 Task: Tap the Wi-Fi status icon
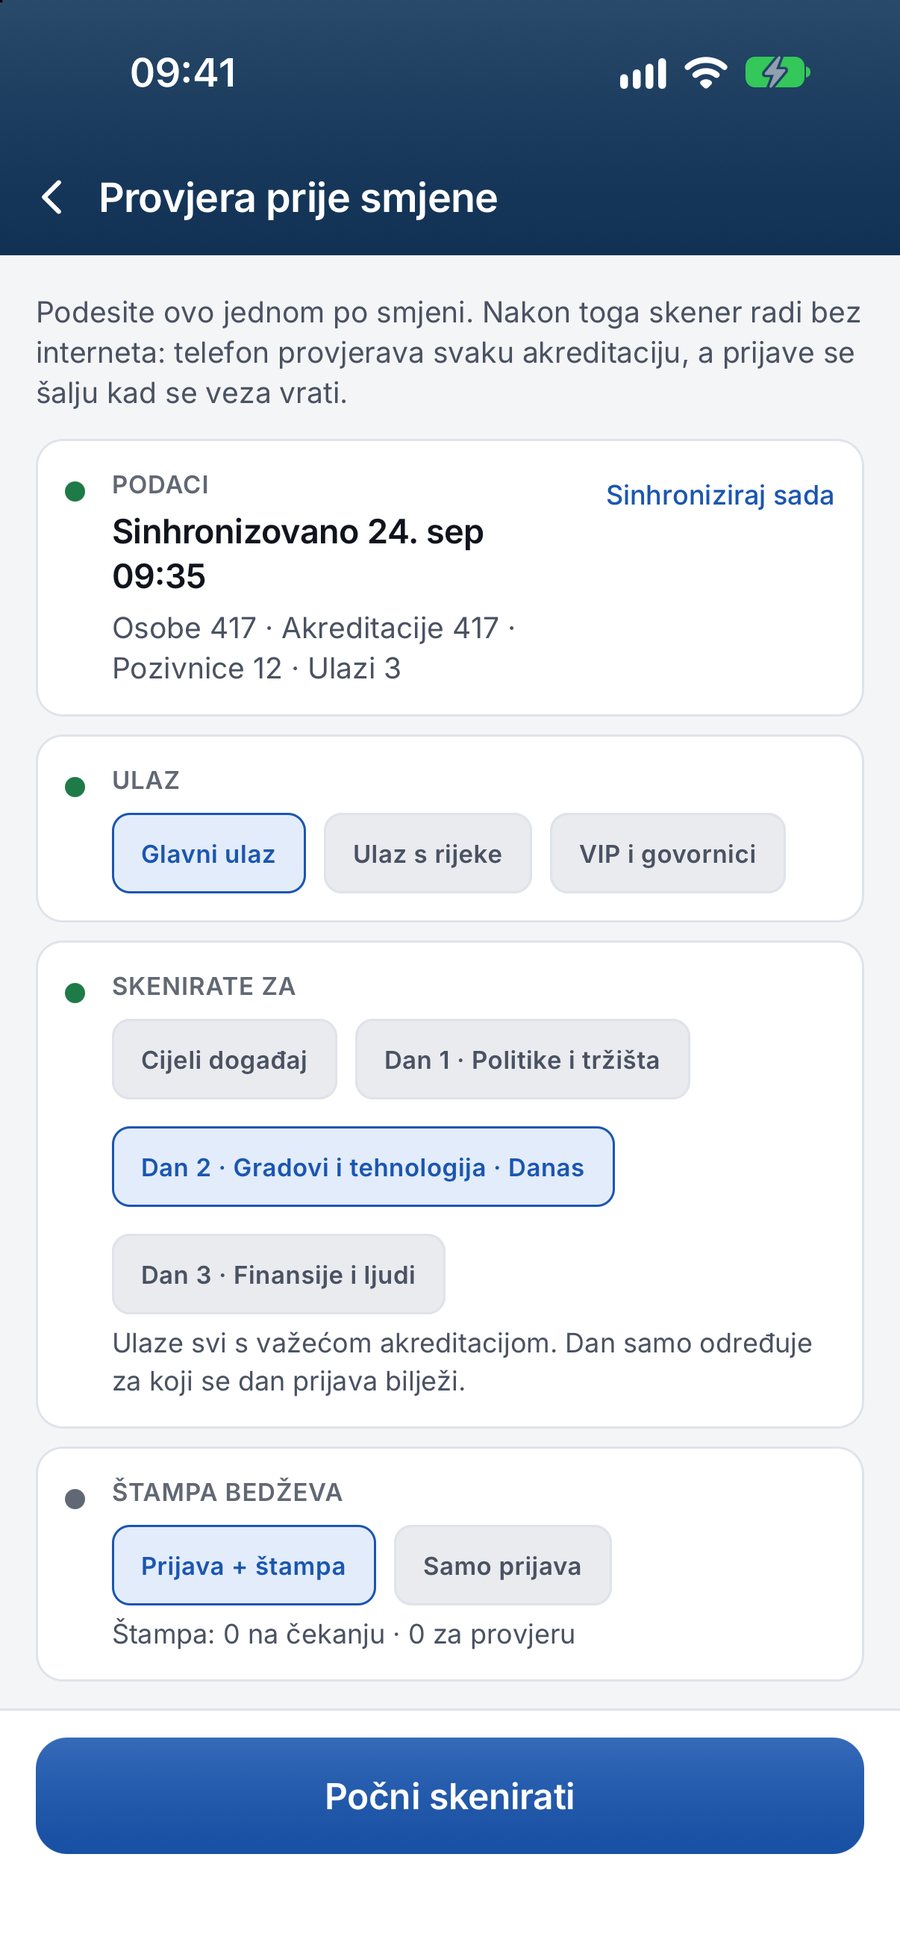706,73
